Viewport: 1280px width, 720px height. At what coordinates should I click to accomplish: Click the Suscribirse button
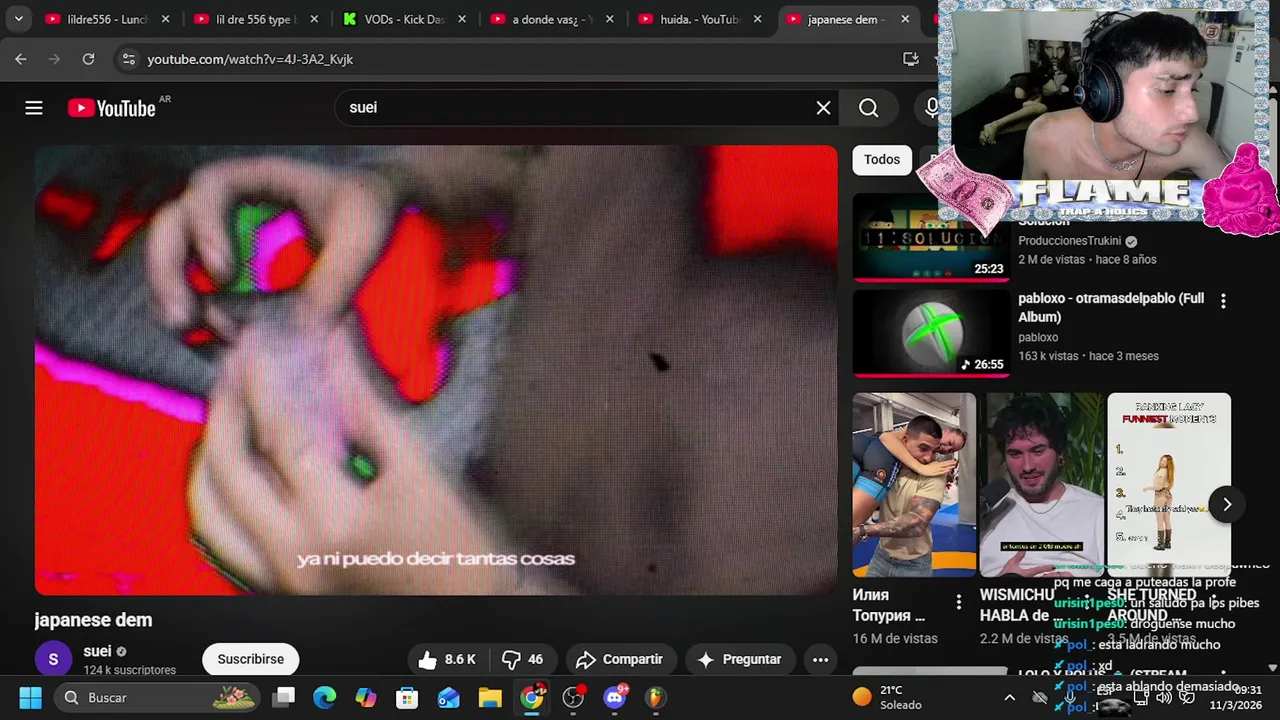tap(251, 659)
